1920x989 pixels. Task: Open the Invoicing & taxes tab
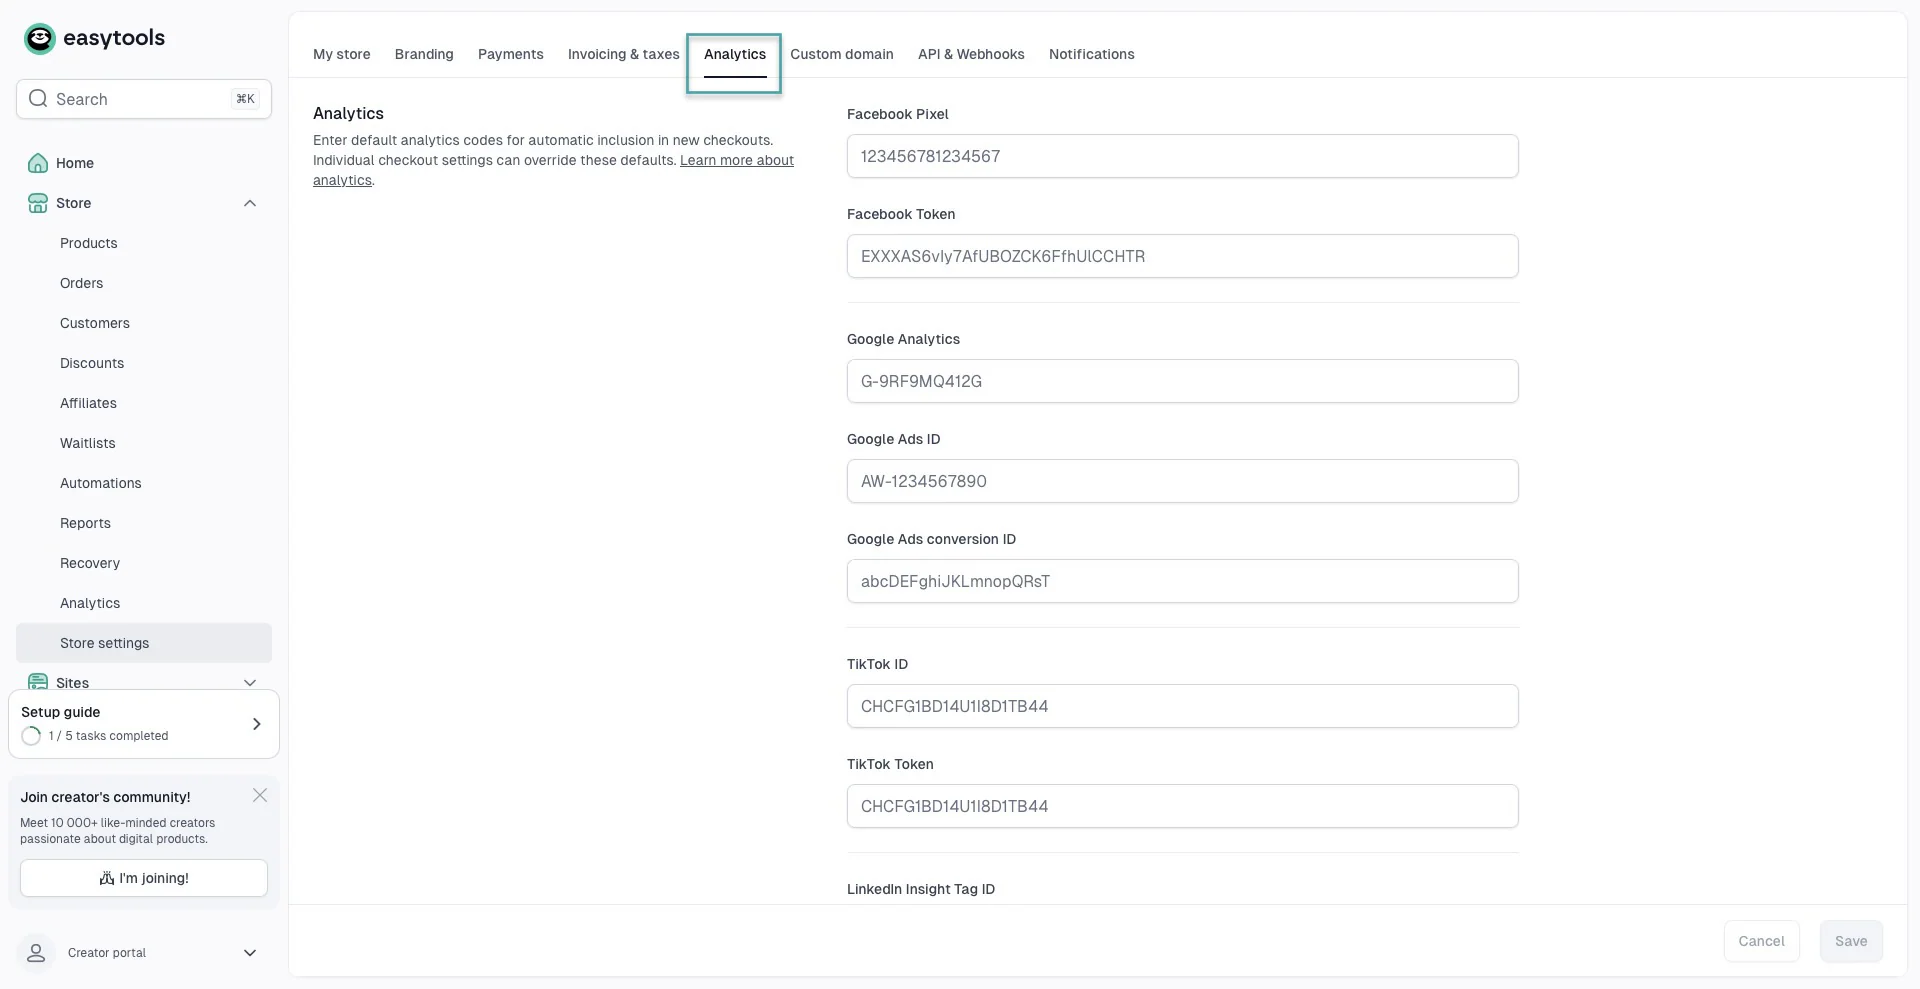[624, 54]
